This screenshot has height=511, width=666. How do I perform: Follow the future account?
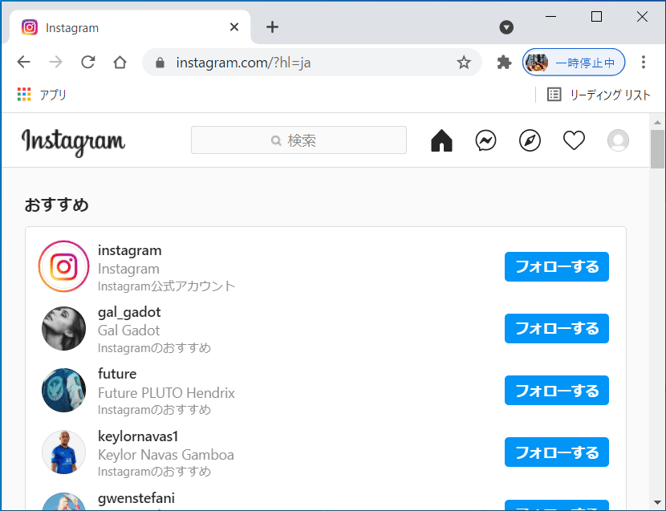[x=556, y=391]
